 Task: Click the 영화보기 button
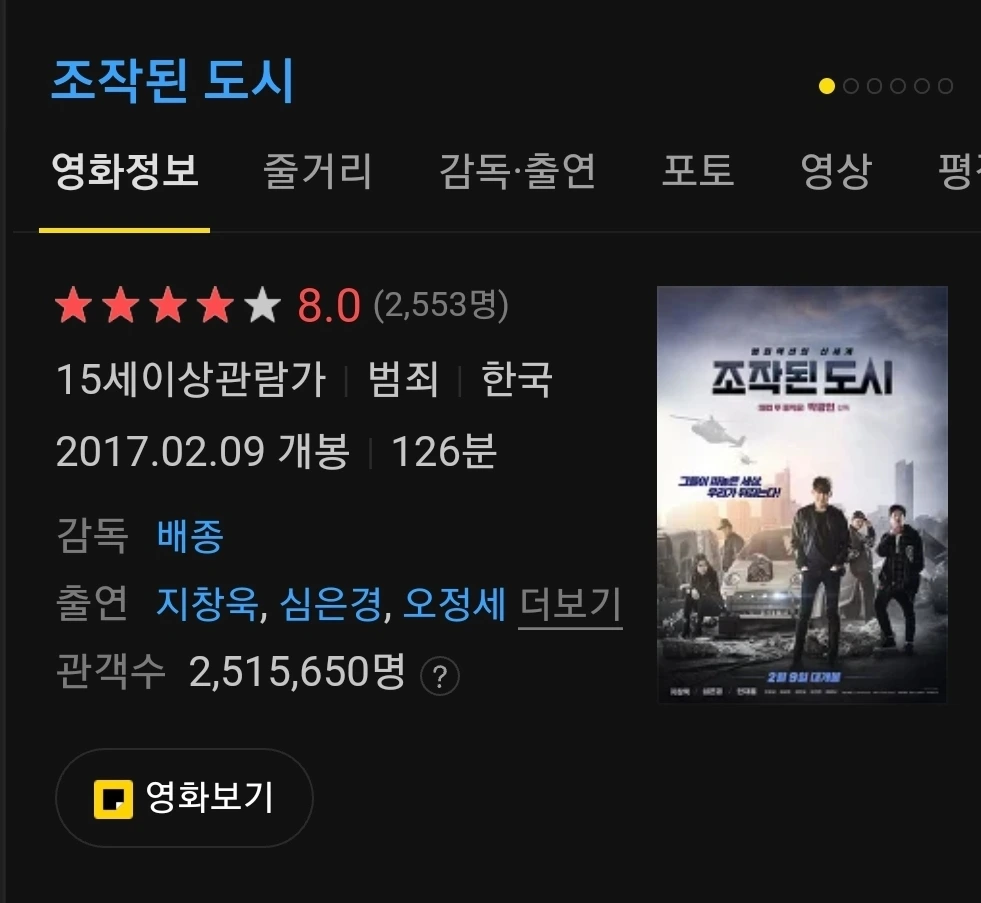[x=184, y=798]
